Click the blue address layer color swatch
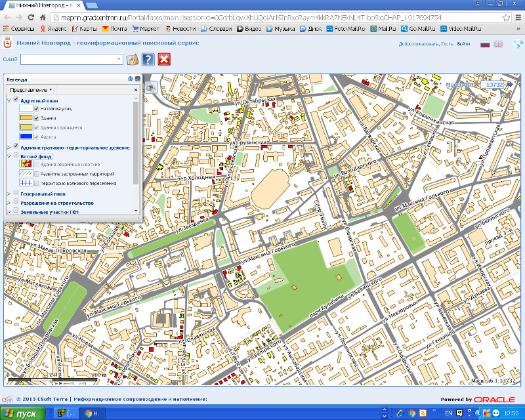The width and height of the screenshot is (525, 420). (x=26, y=136)
